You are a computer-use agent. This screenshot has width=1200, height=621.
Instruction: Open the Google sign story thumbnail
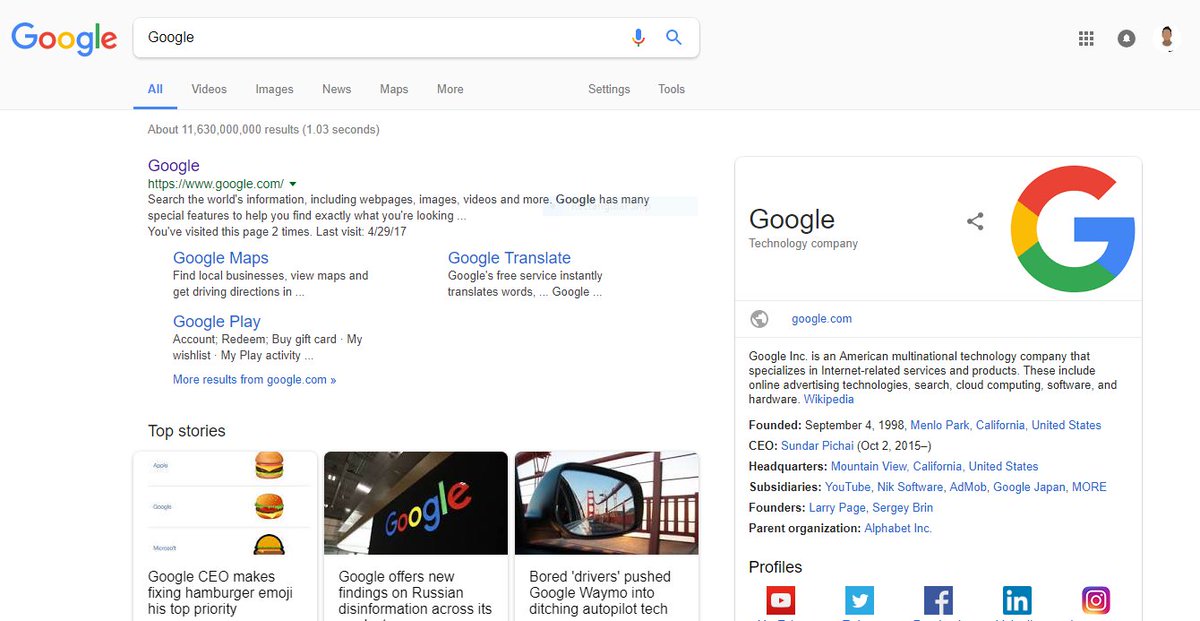[x=416, y=503]
